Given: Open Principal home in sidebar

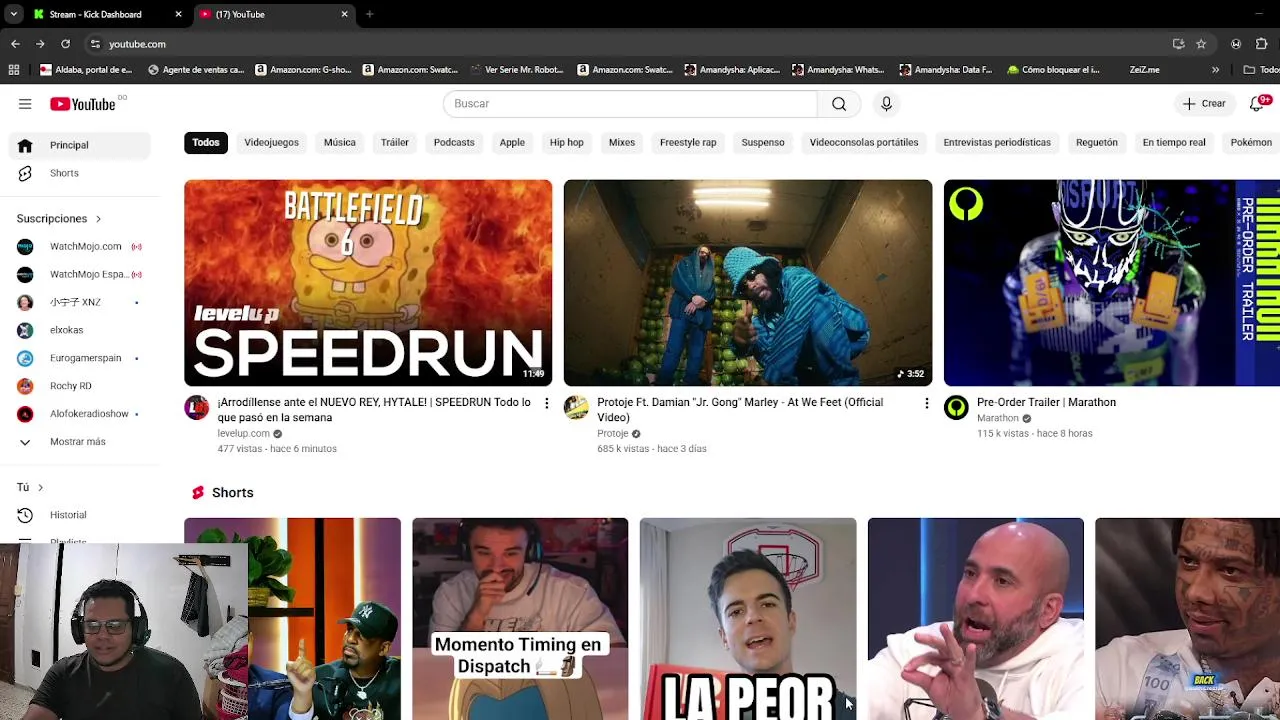Looking at the screenshot, I should coord(79,145).
